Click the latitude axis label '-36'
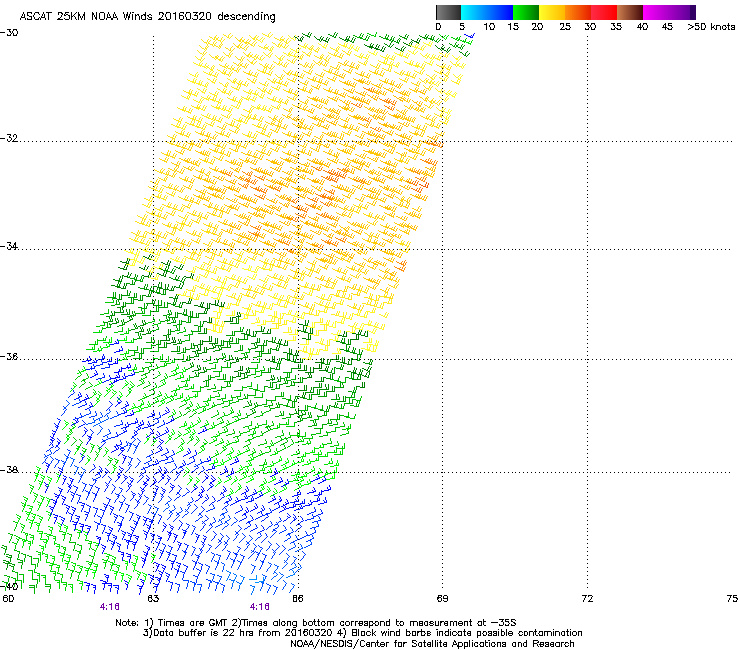This screenshot has height=650, width=740. pos(9,356)
